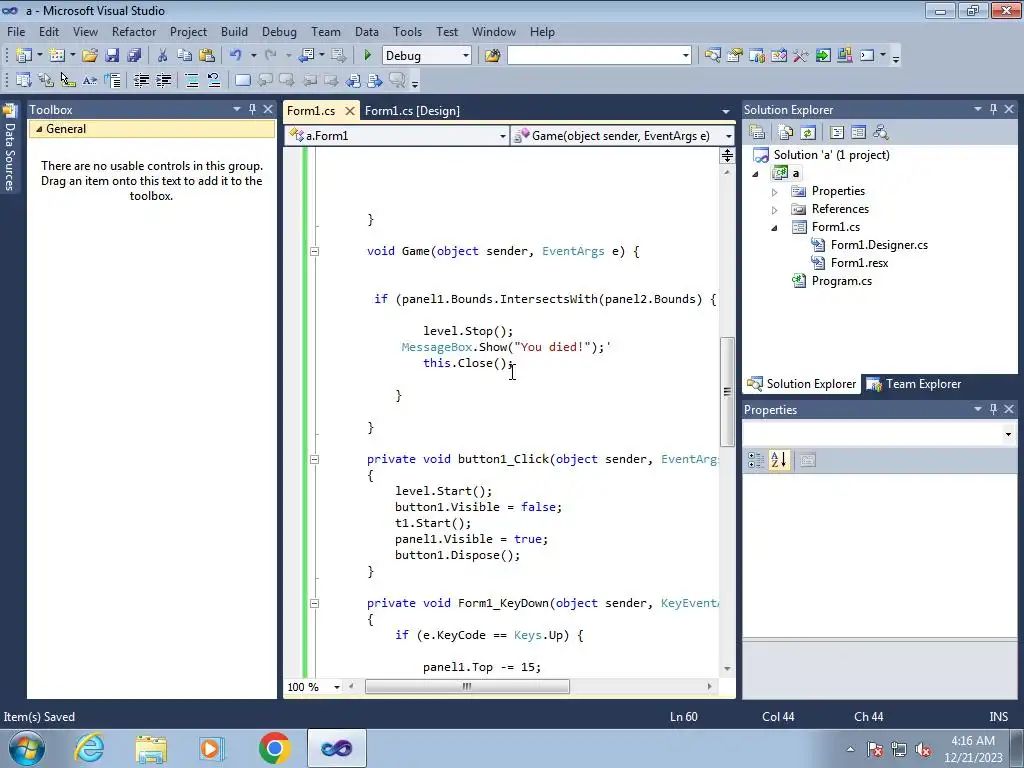Image resolution: width=1024 pixels, height=768 pixels.
Task: Open the Debug configuration dropdown
Action: click(466, 56)
